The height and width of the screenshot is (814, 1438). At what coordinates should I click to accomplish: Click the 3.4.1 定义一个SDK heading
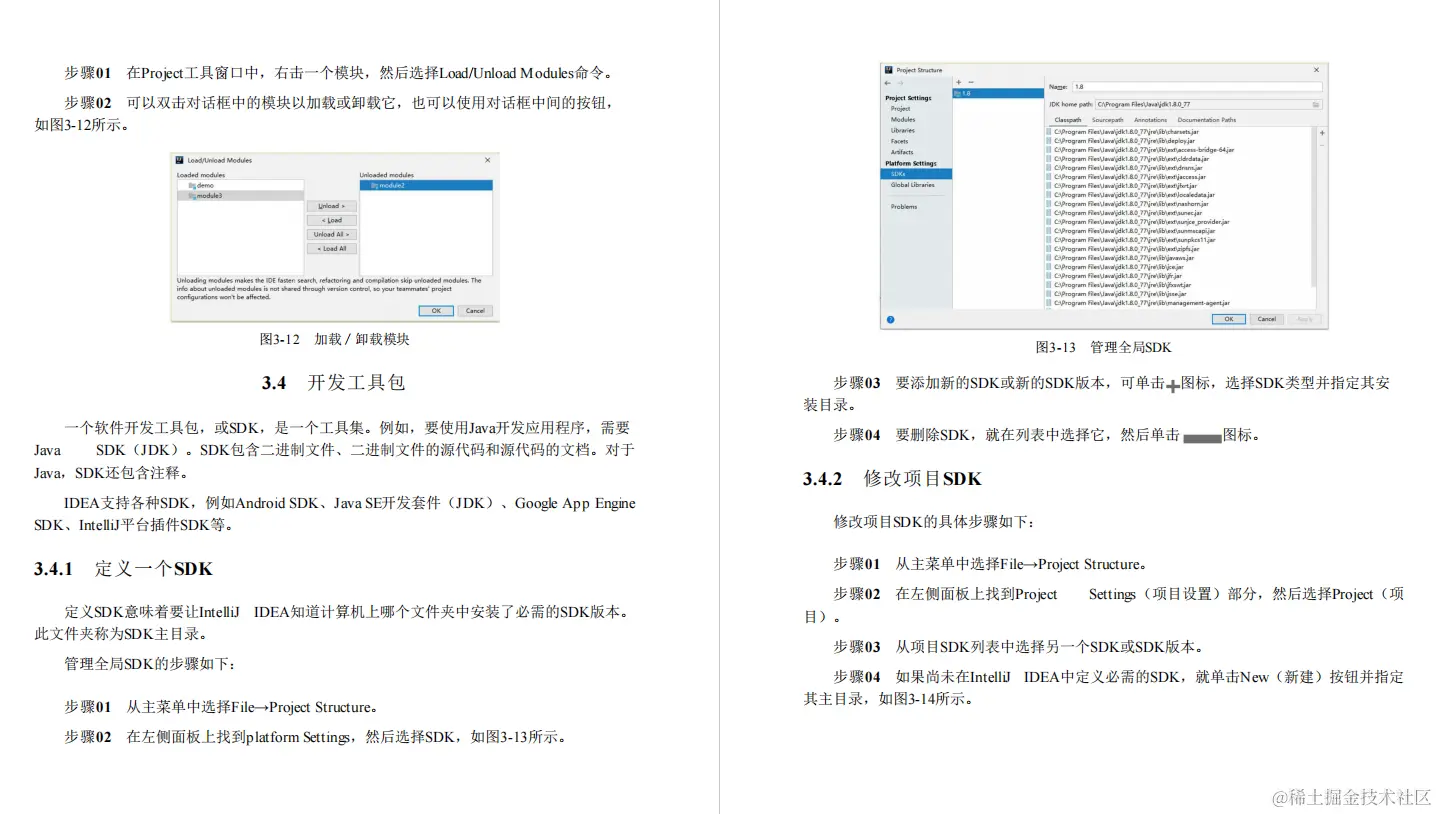[124, 569]
